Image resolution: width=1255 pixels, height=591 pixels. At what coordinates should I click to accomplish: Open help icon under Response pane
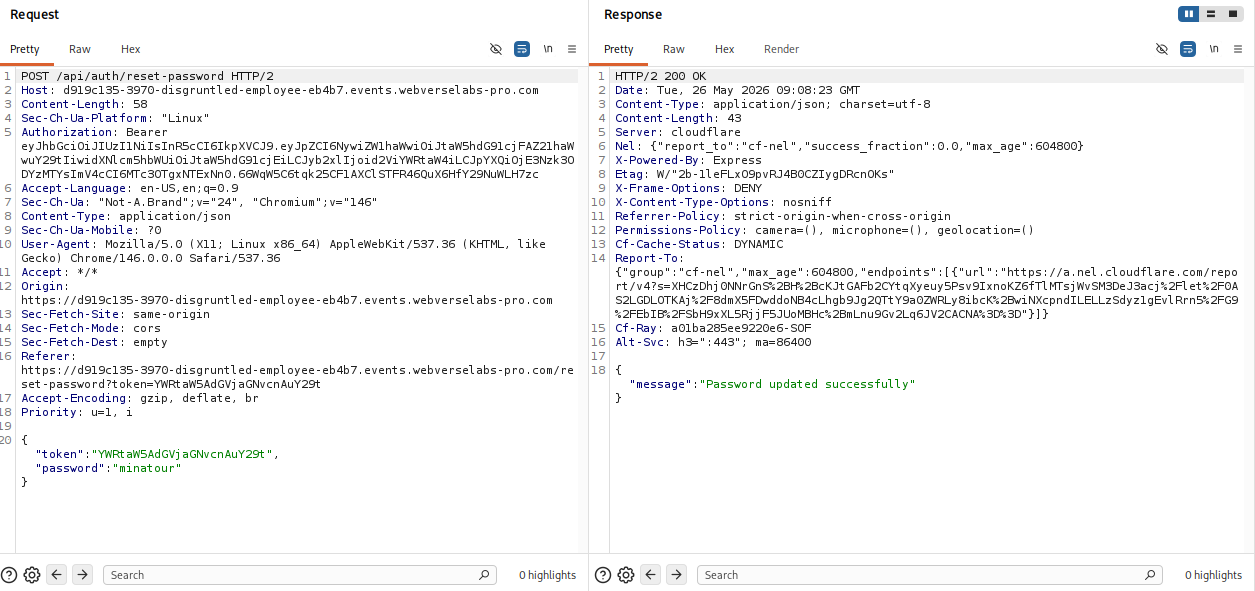(x=603, y=575)
